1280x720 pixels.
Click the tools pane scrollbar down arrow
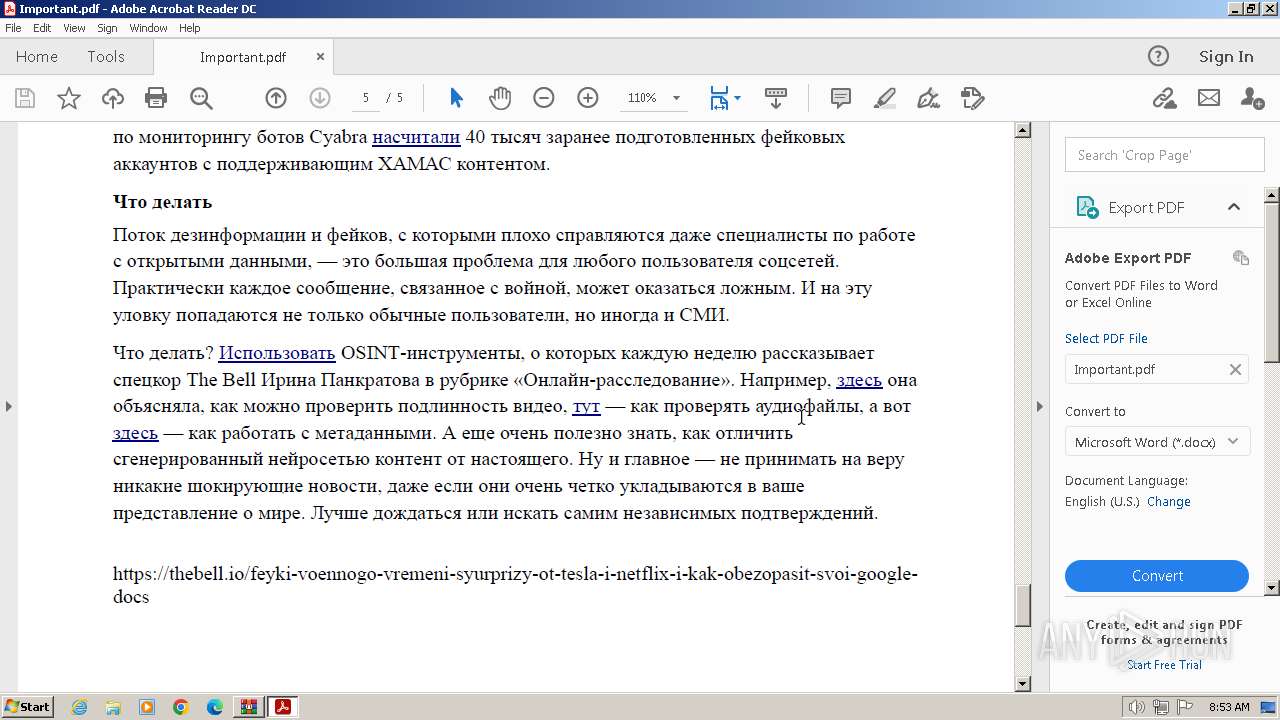pyautogui.click(x=1272, y=588)
